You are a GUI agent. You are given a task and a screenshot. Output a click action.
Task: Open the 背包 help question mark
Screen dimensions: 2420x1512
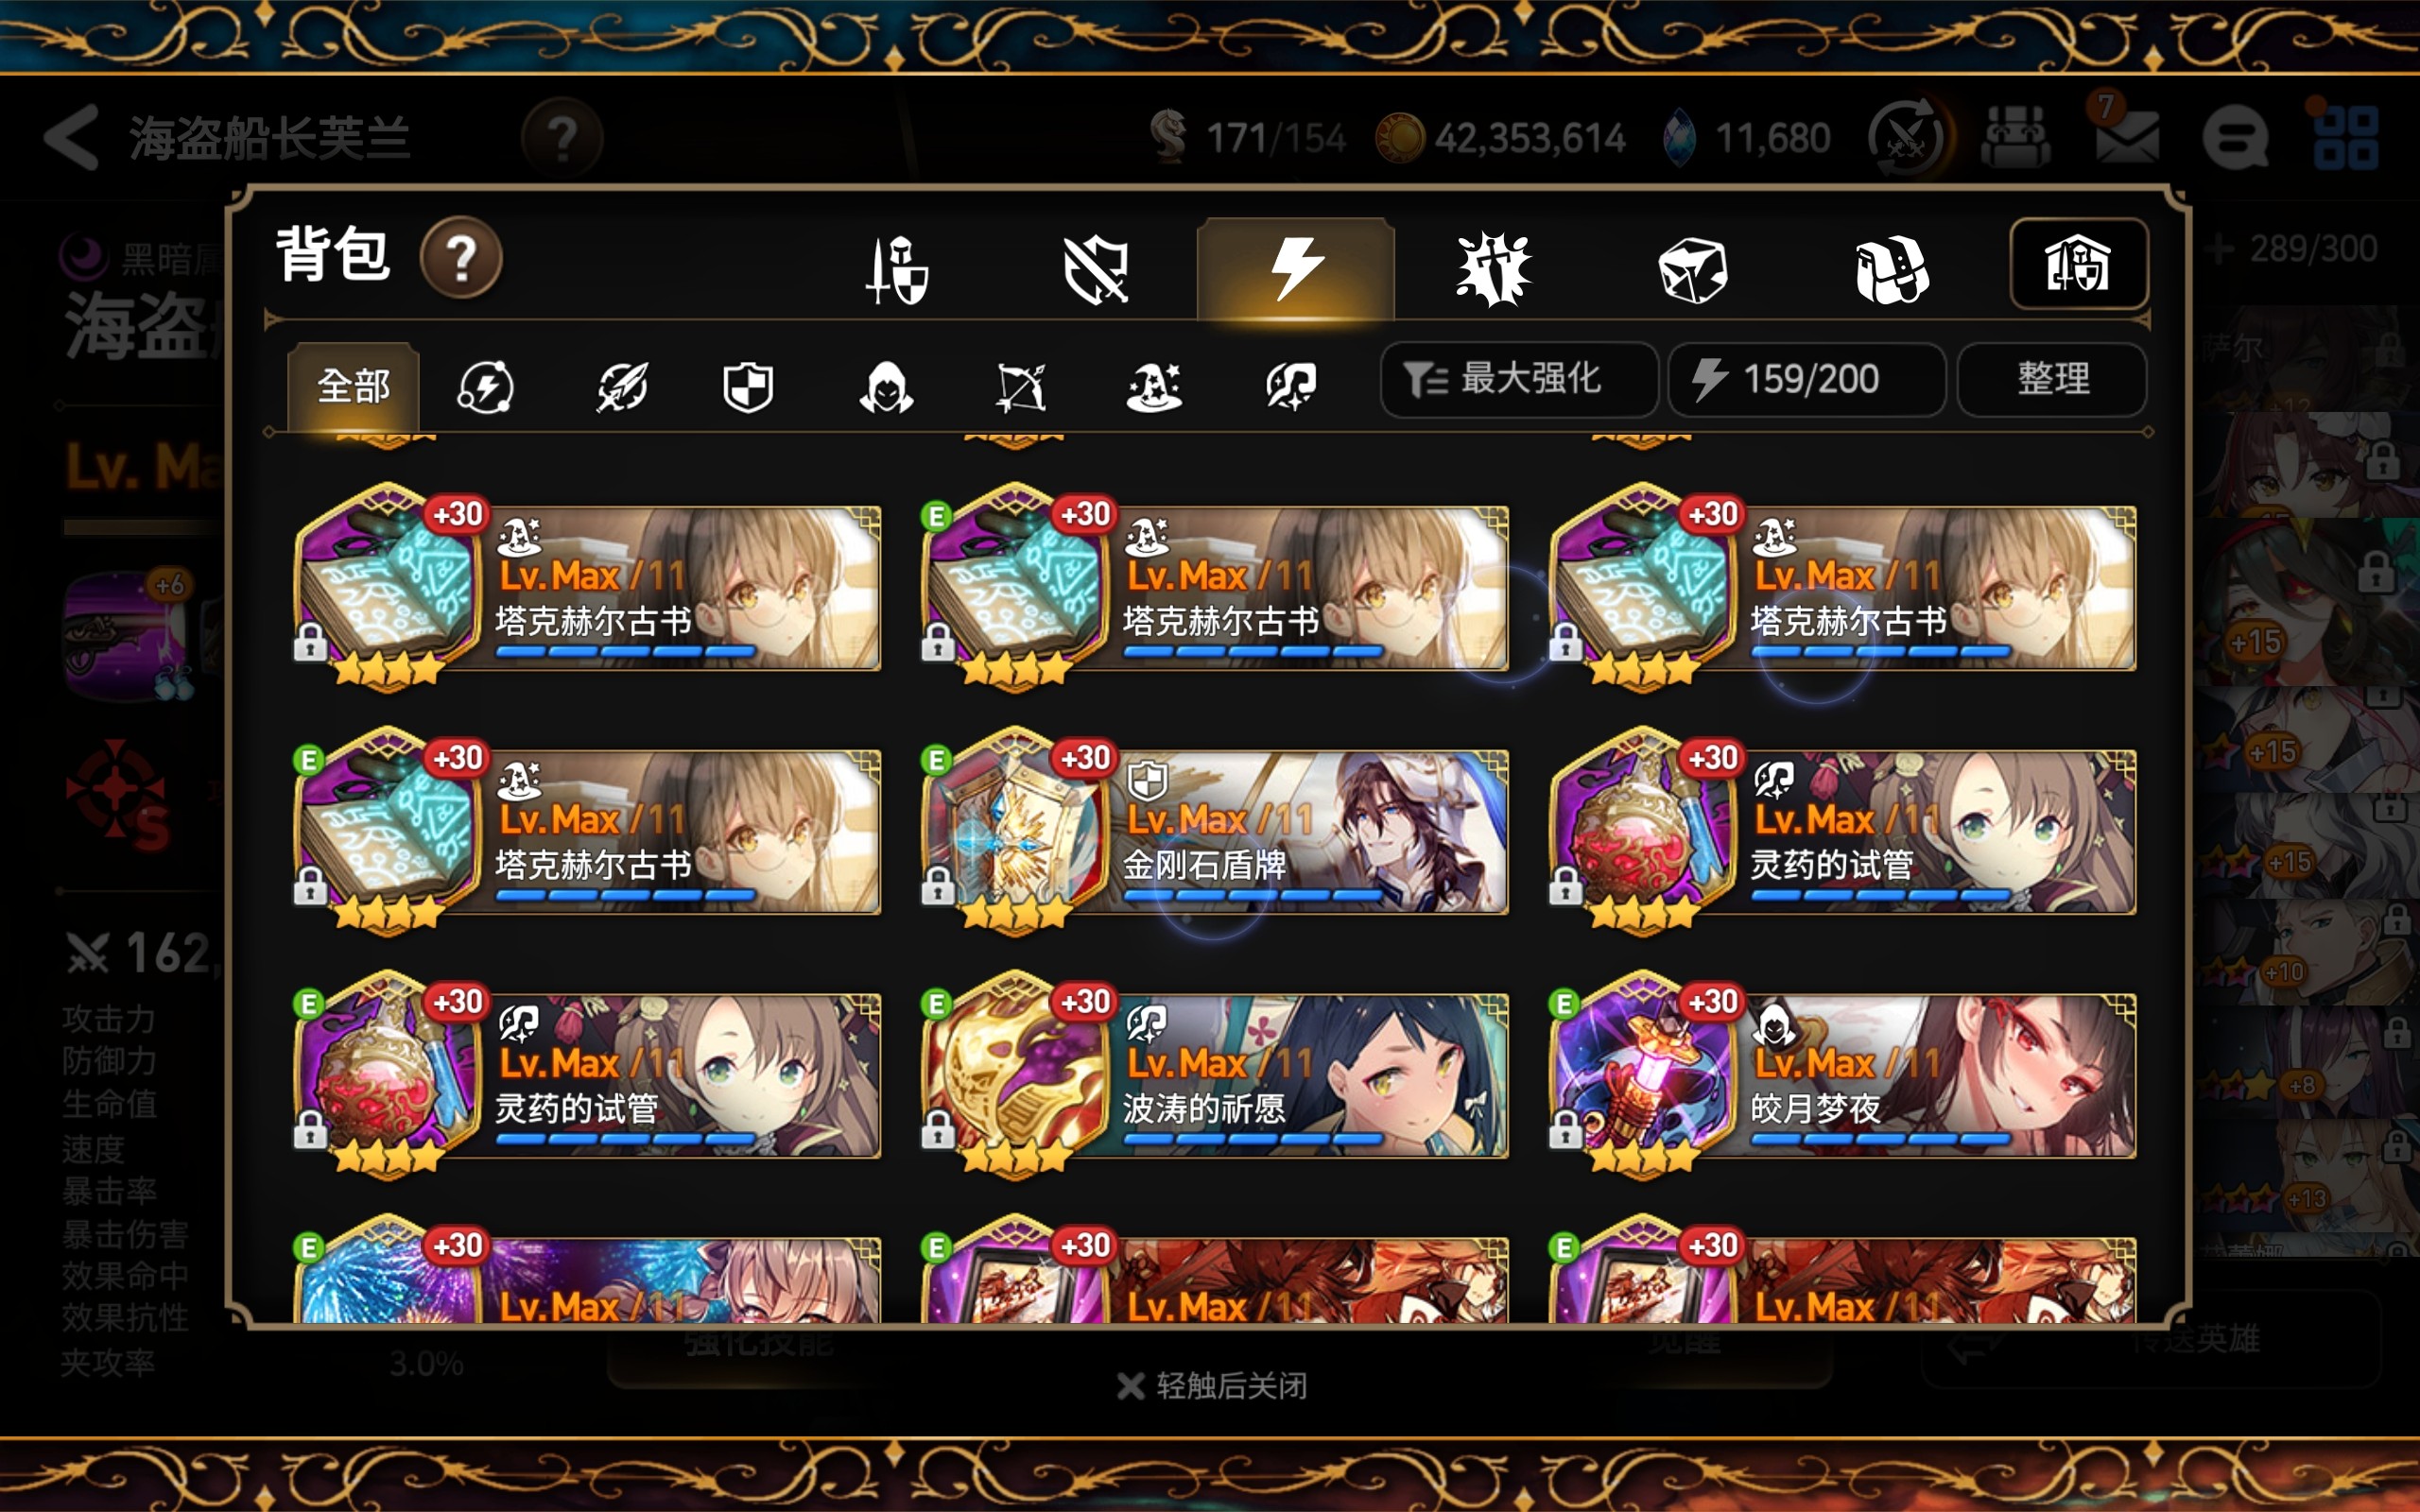(x=461, y=258)
